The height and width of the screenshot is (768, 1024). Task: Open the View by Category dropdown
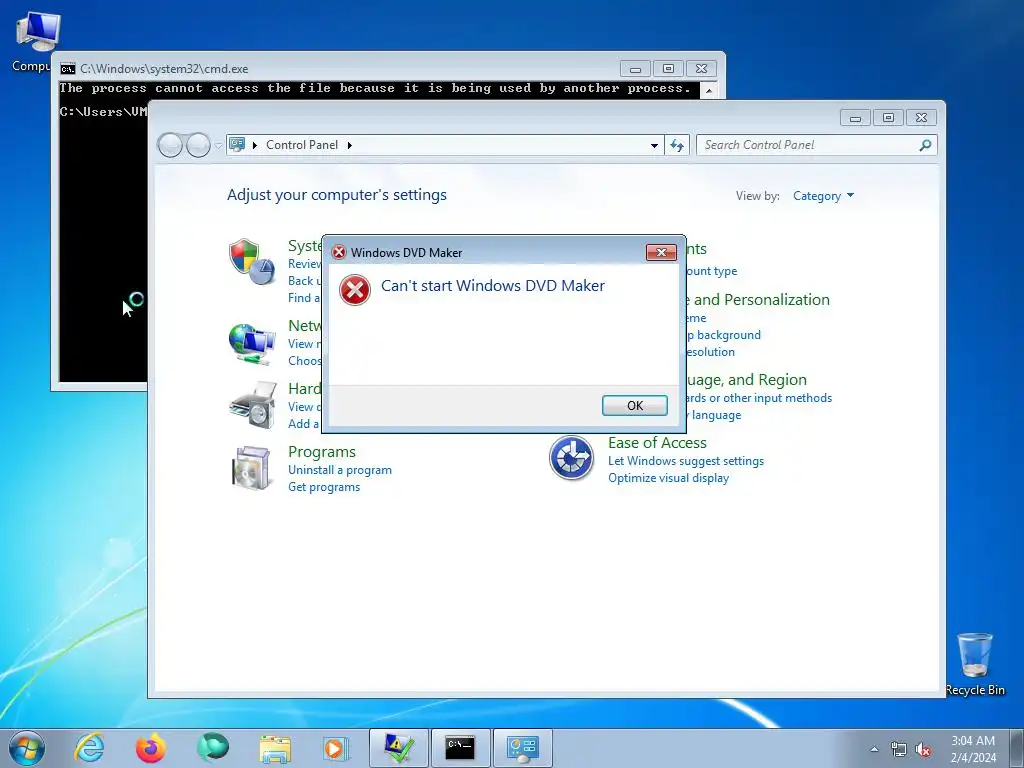click(823, 196)
